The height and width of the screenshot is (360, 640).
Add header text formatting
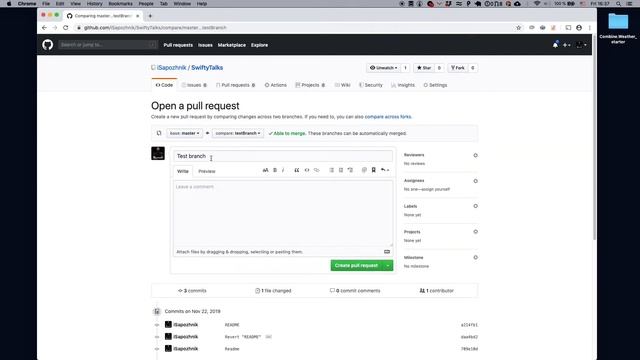click(265, 170)
